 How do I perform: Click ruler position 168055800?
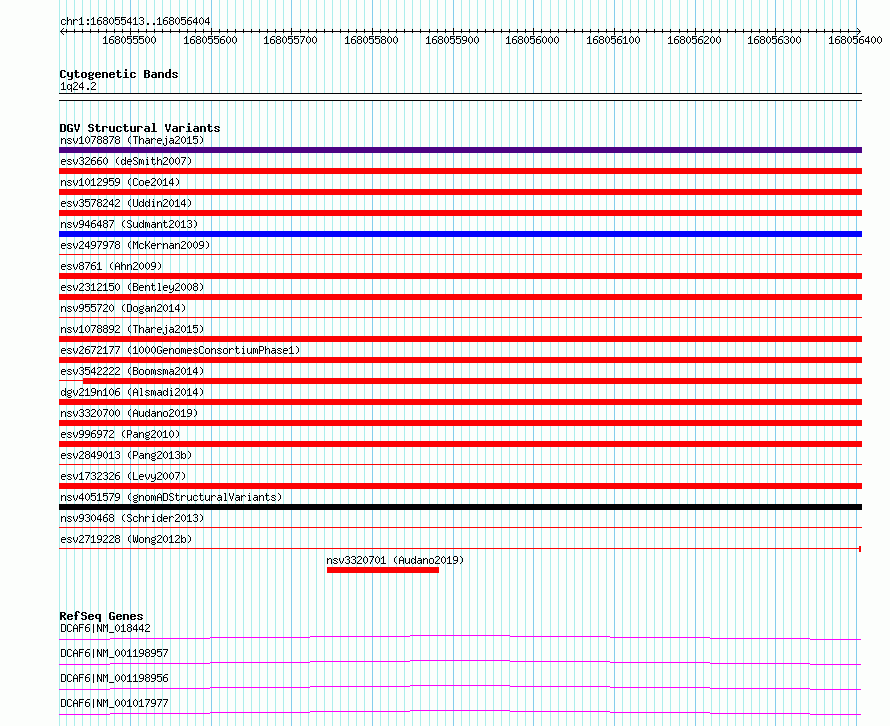point(371,40)
